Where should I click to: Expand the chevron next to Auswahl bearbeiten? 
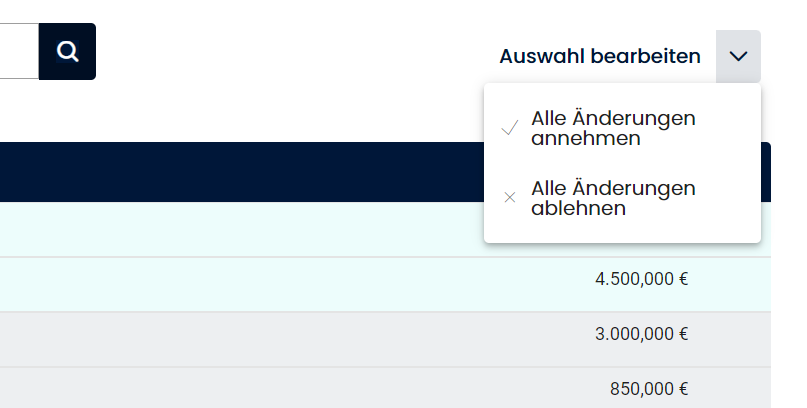point(738,56)
